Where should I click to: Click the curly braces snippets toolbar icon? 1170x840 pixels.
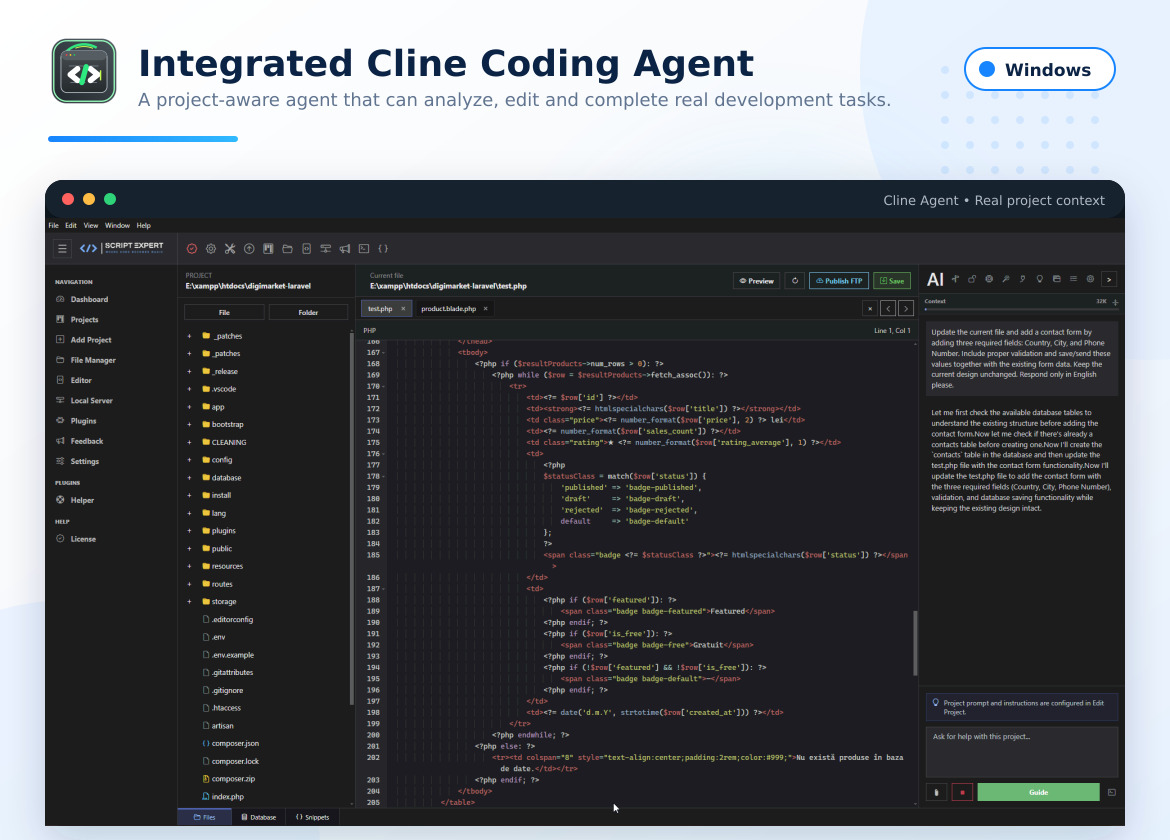coord(383,249)
